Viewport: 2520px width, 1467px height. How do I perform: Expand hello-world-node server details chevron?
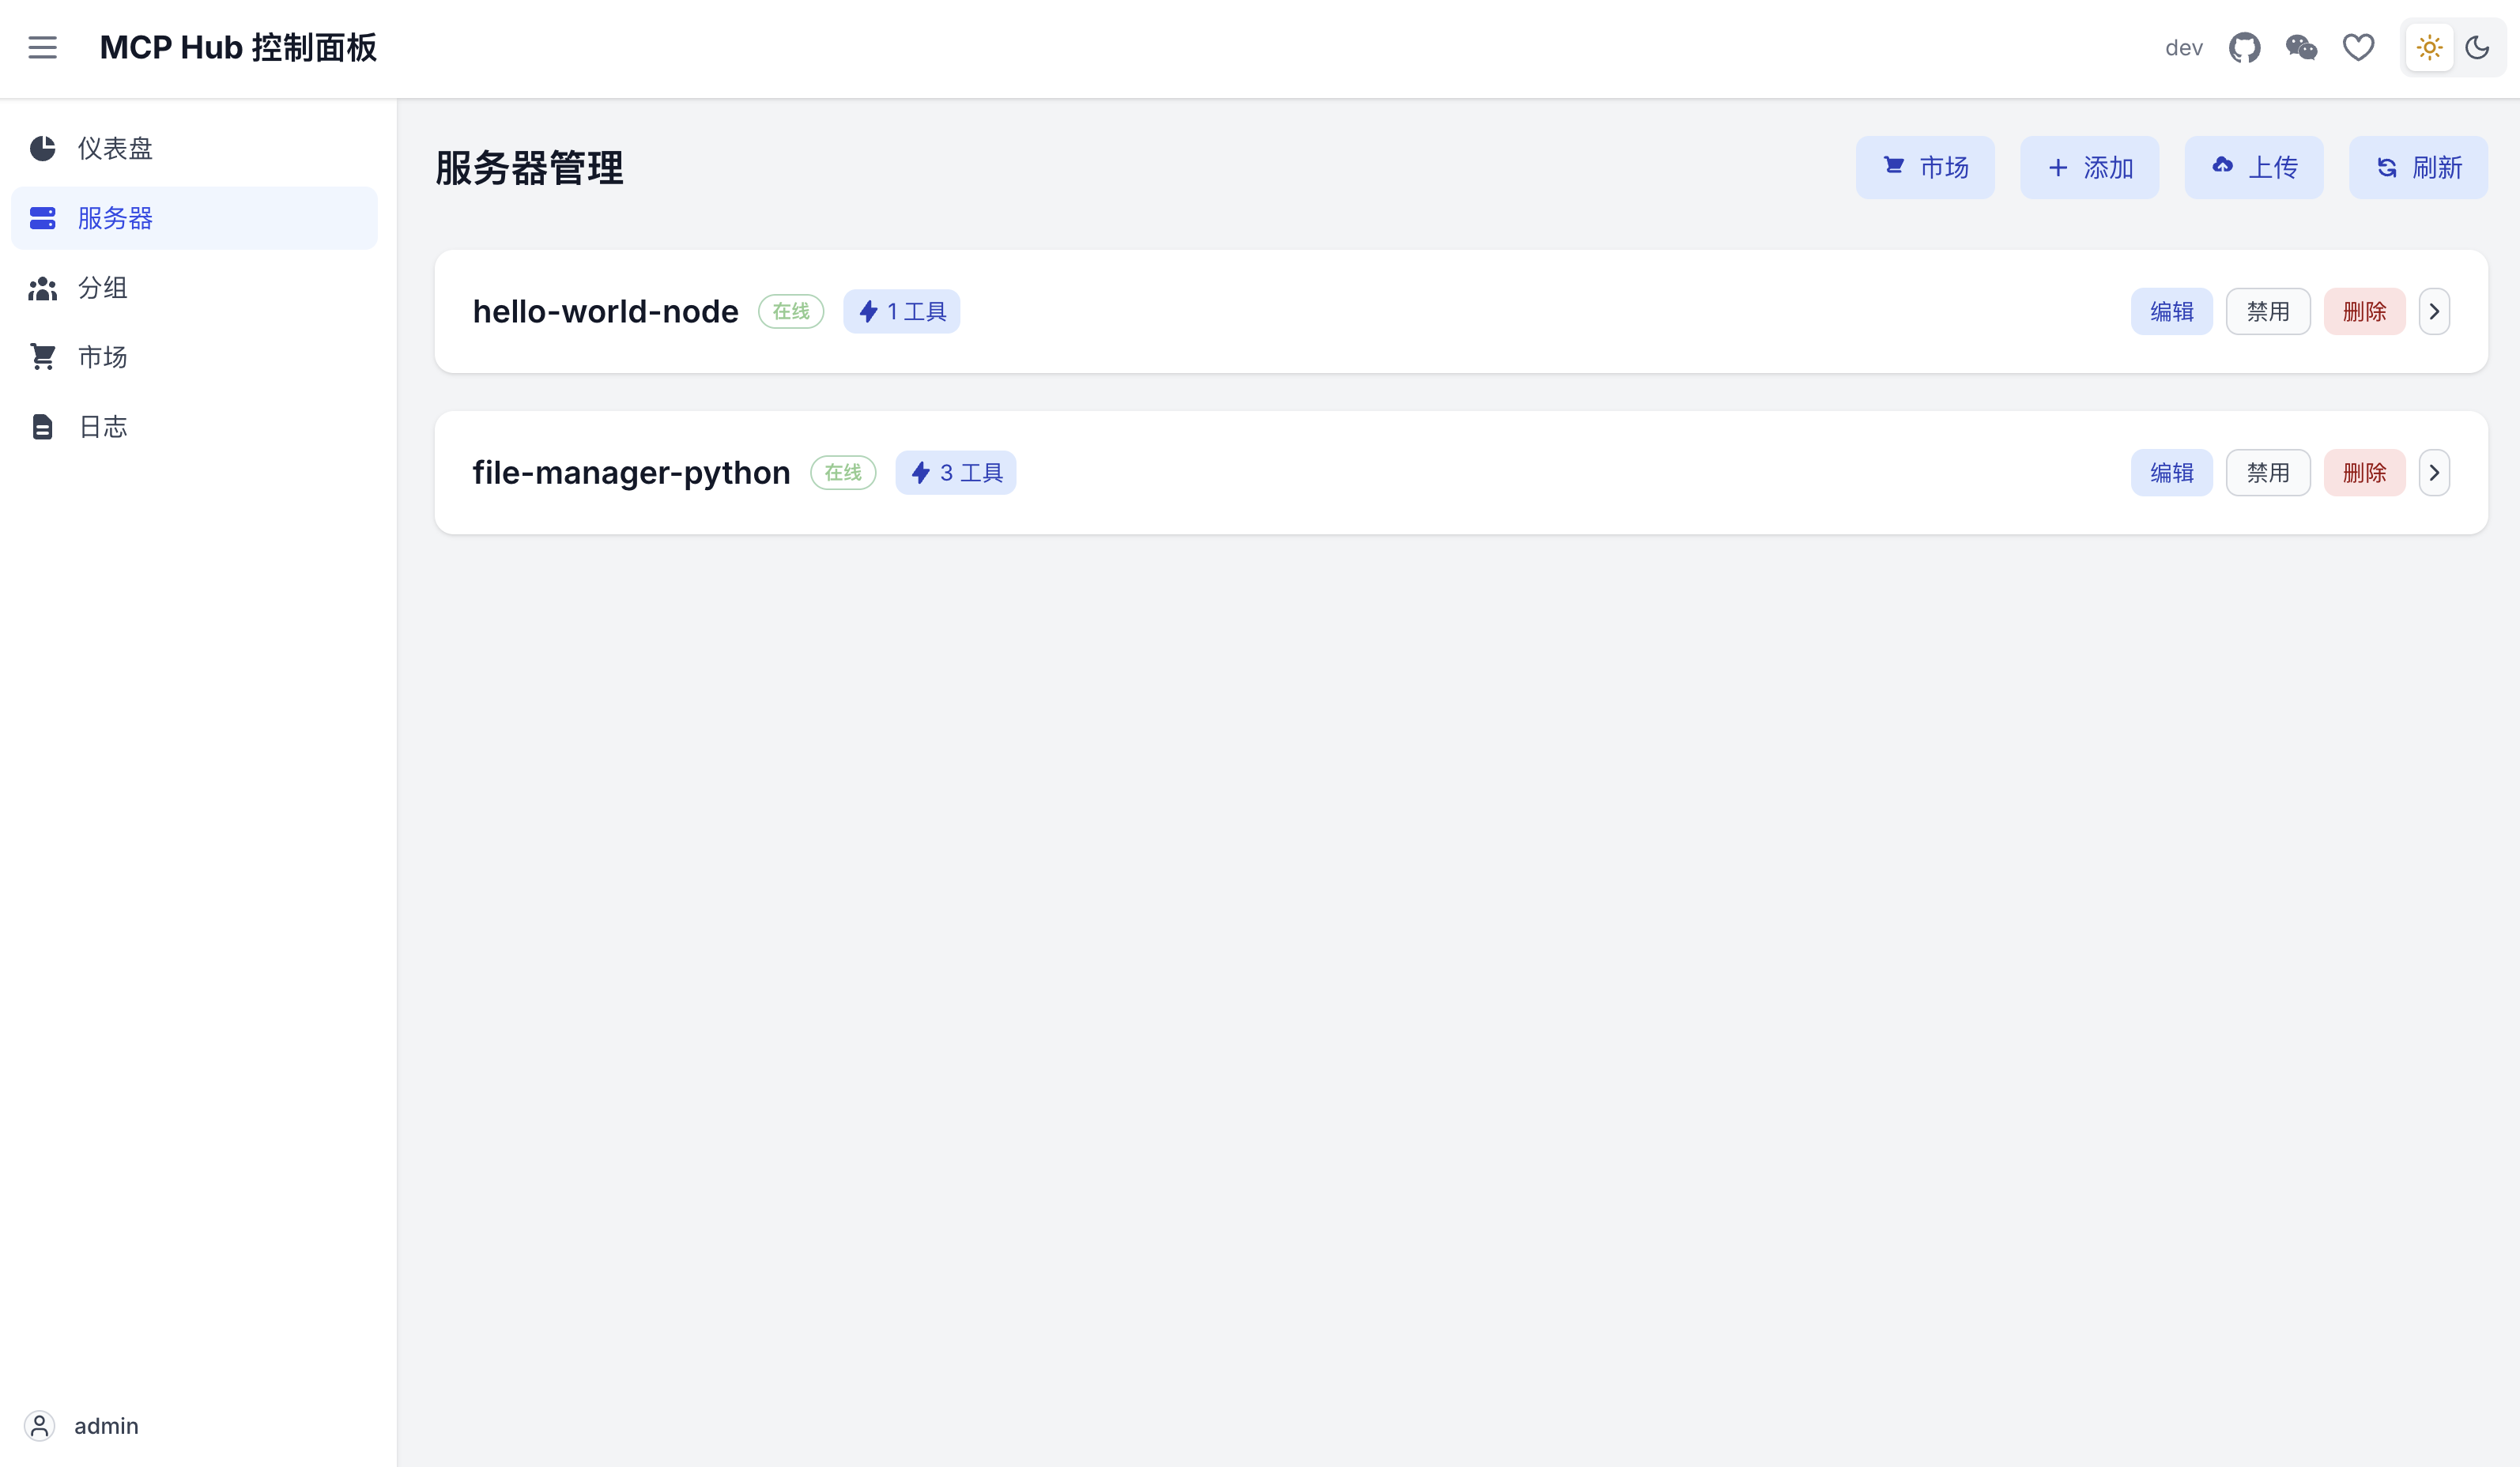2434,312
